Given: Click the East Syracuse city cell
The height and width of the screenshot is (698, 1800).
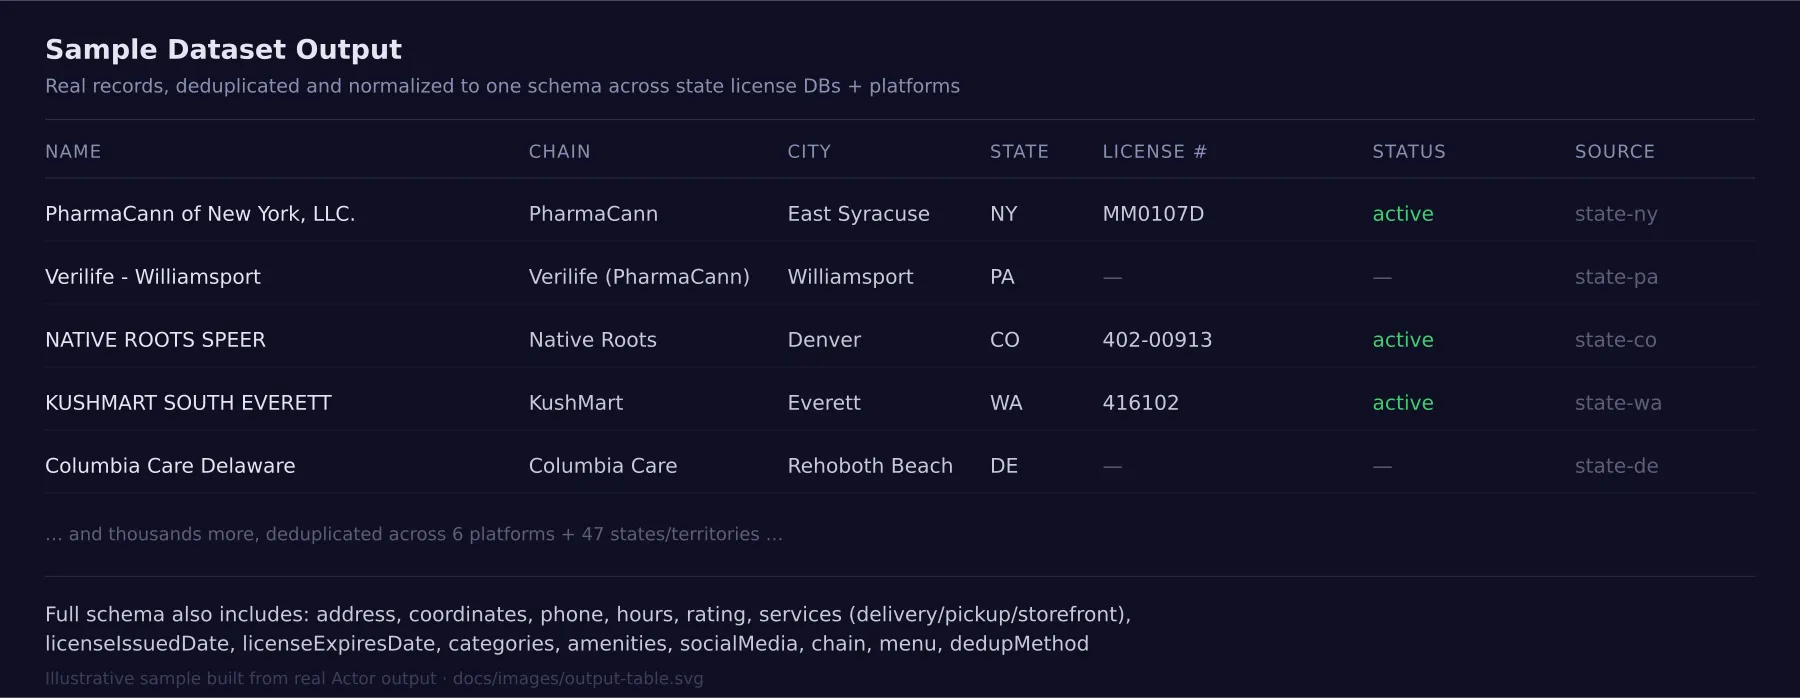Looking at the screenshot, I should click(859, 214).
